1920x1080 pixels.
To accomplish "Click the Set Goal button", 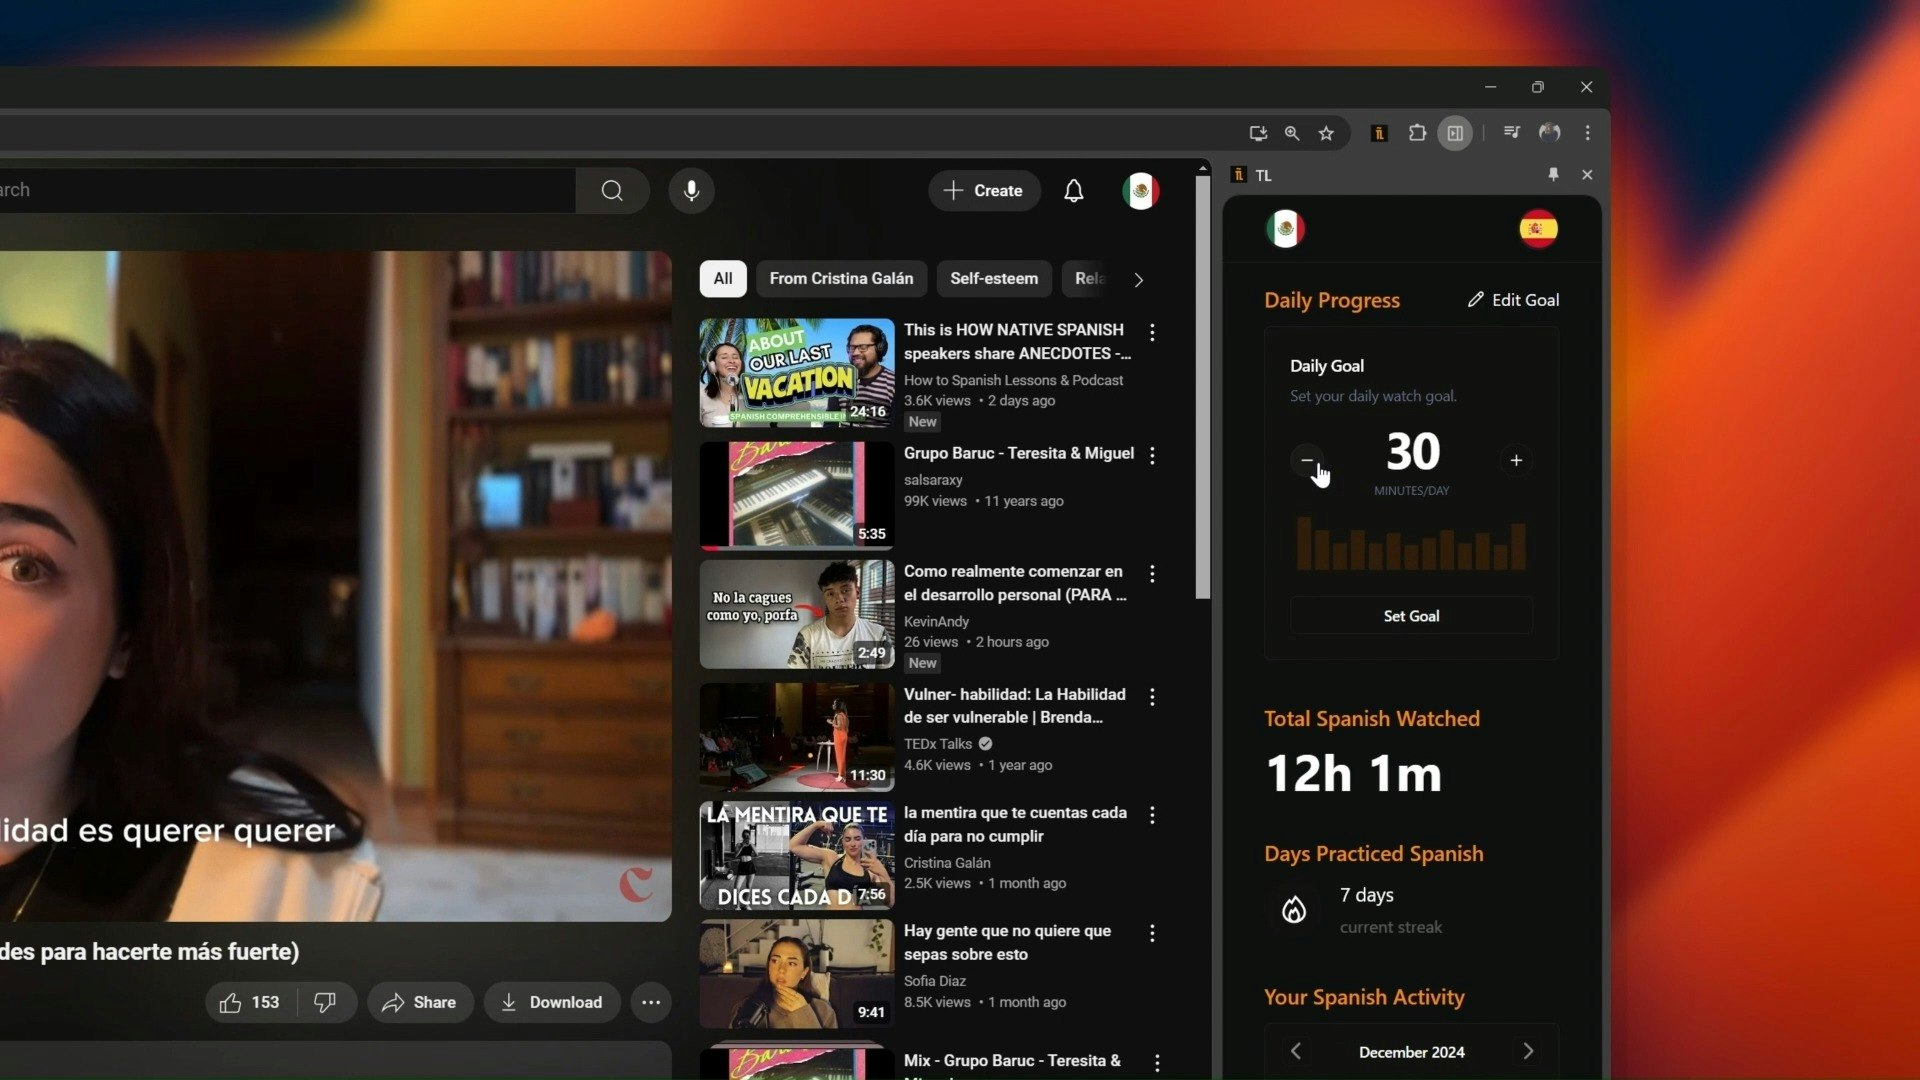I will pyautogui.click(x=1411, y=615).
